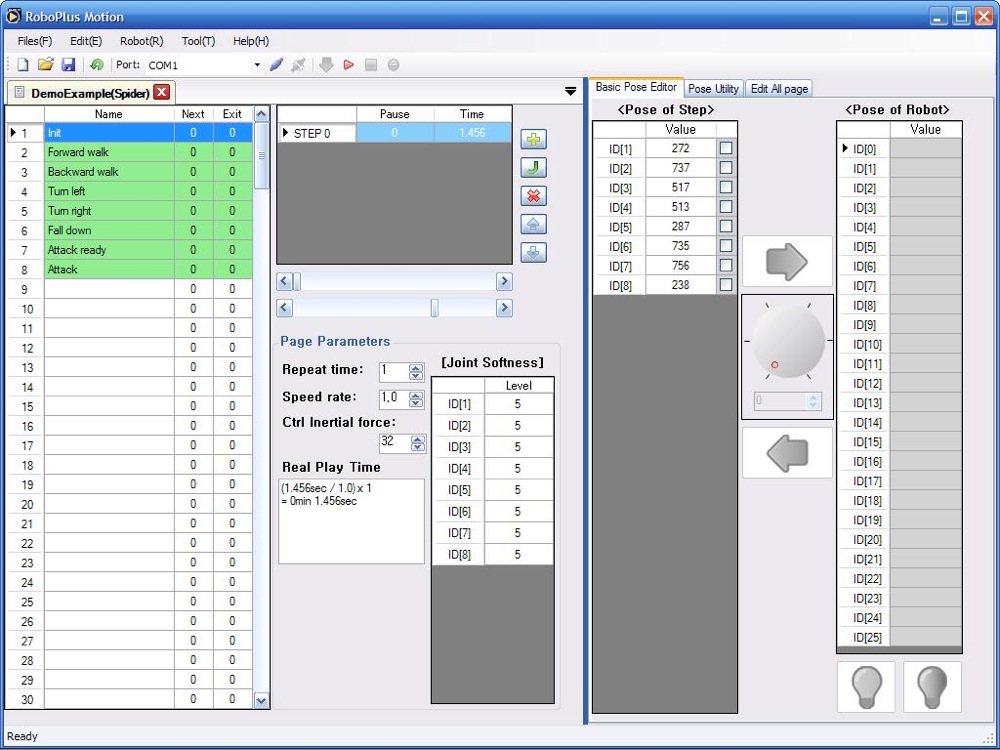
Task: Switch to the Edit All page tab
Action: coord(779,89)
